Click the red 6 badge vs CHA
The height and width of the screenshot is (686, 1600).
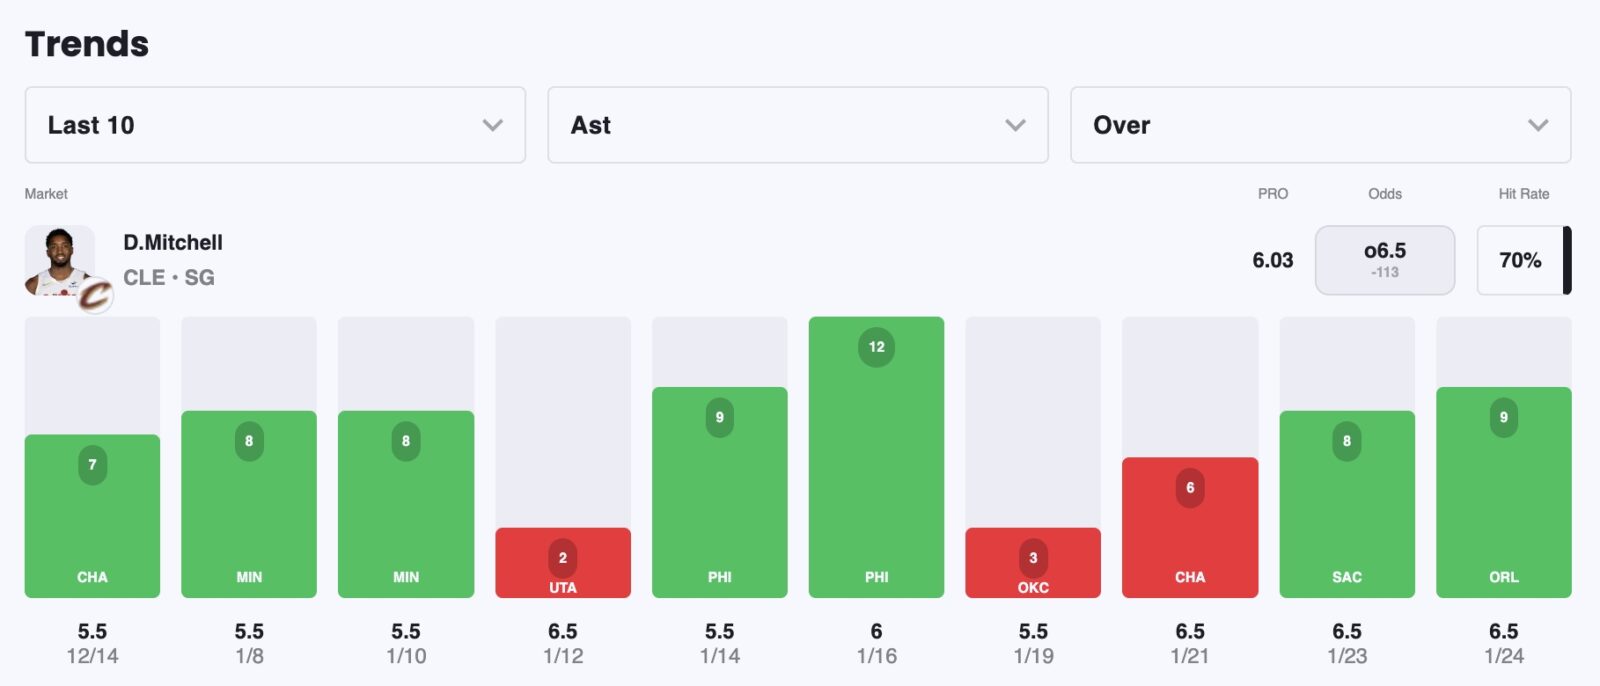pos(1190,488)
